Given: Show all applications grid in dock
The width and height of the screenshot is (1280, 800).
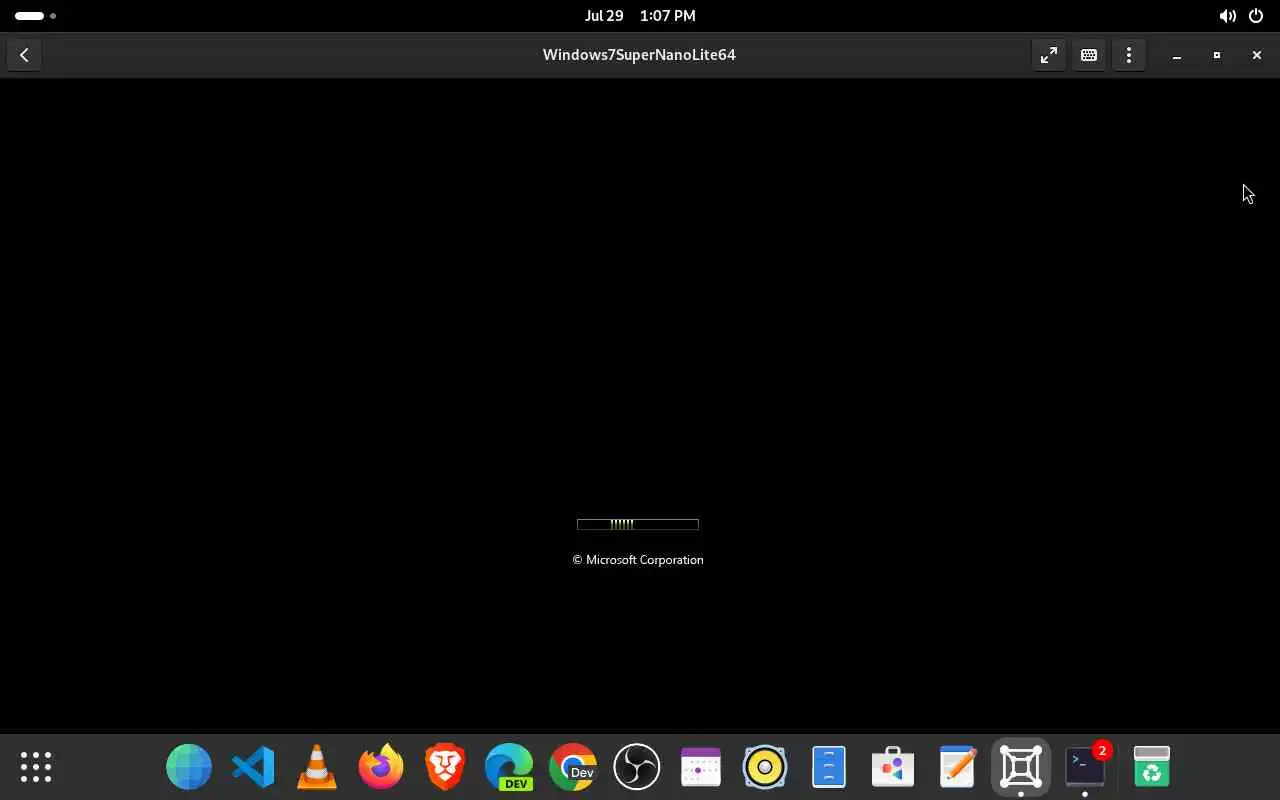Looking at the screenshot, I should coord(36,767).
